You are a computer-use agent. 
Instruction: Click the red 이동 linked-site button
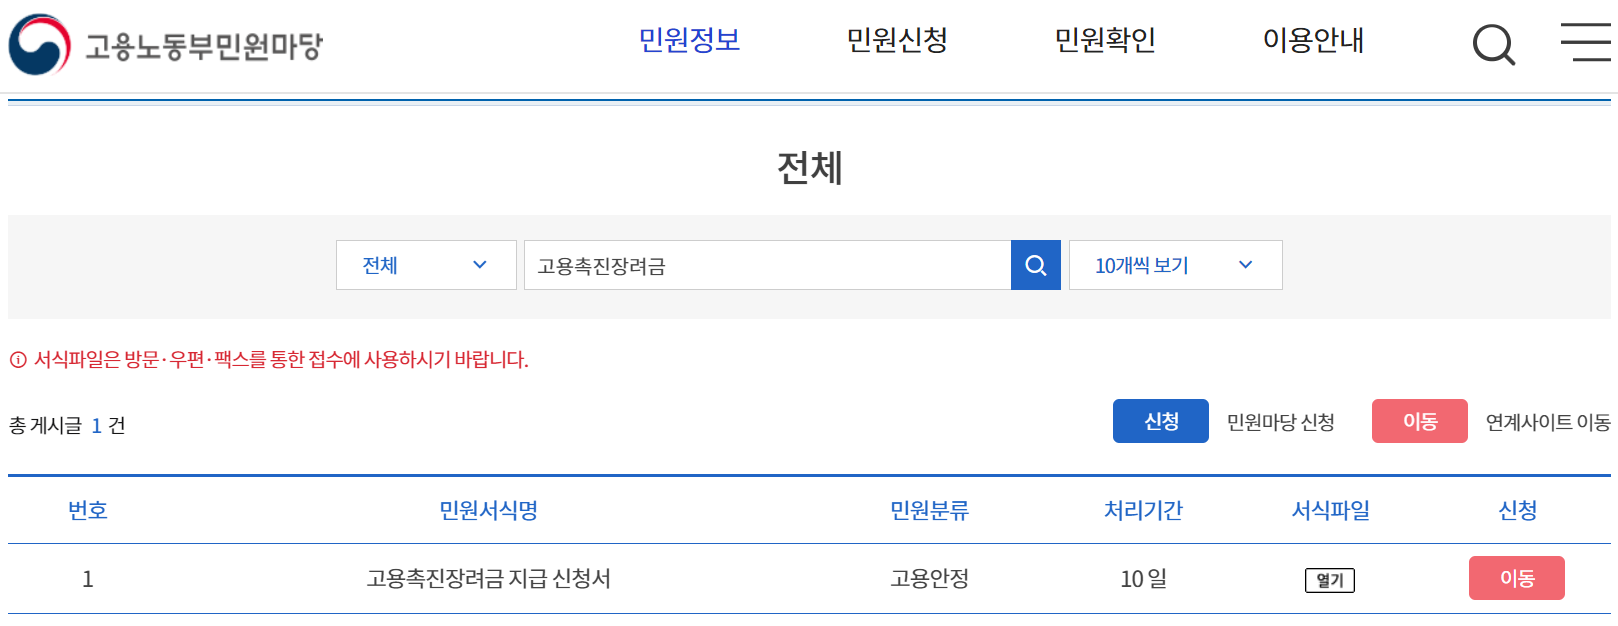1419,421
